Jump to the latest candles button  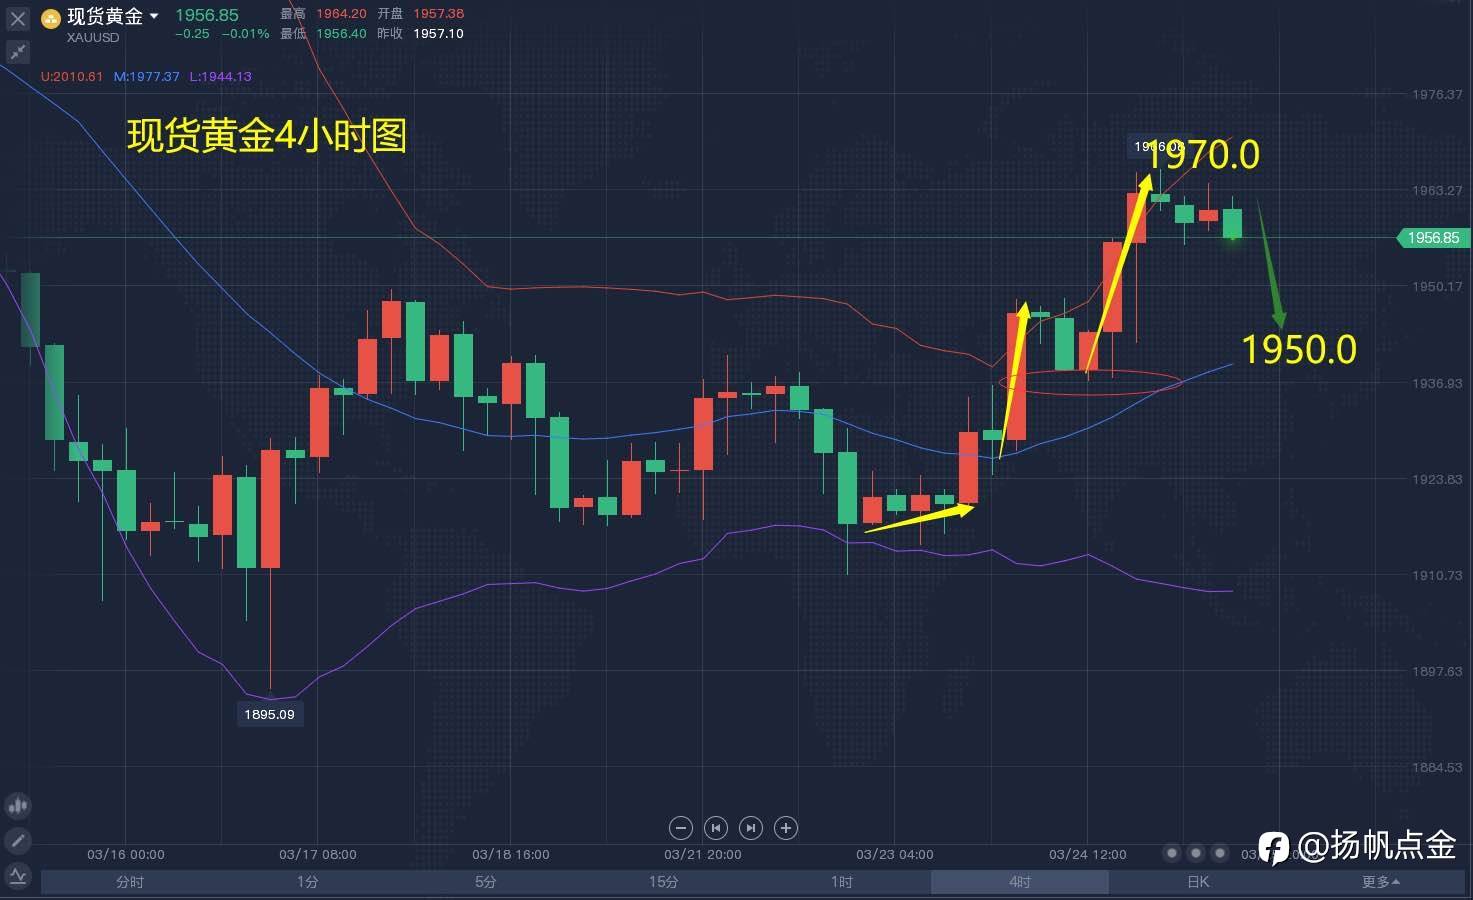pyautogui.click(x=751, y=828)
